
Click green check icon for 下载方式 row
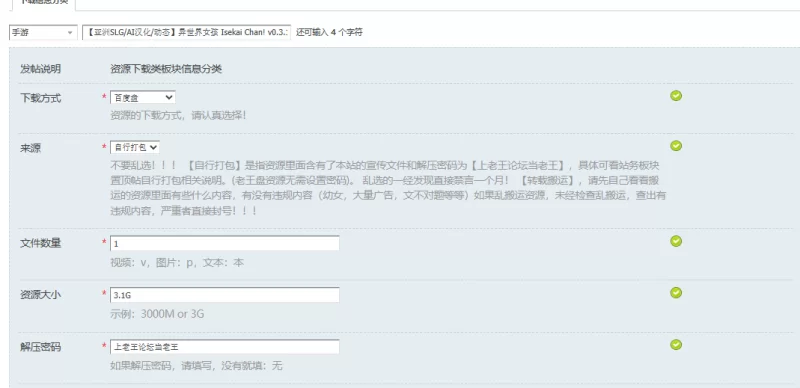(676, 95)
